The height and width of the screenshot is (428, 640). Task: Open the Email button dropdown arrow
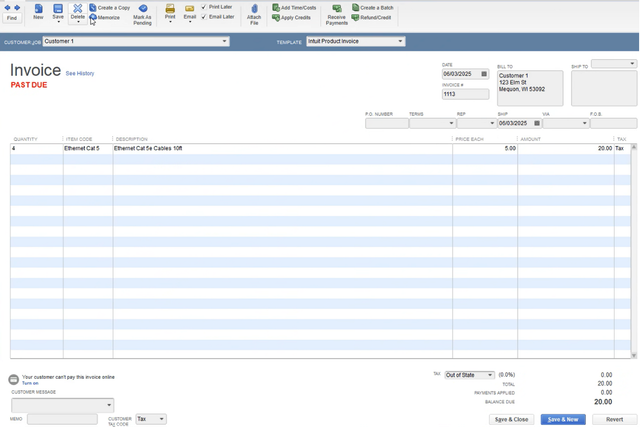pos(190,22)
